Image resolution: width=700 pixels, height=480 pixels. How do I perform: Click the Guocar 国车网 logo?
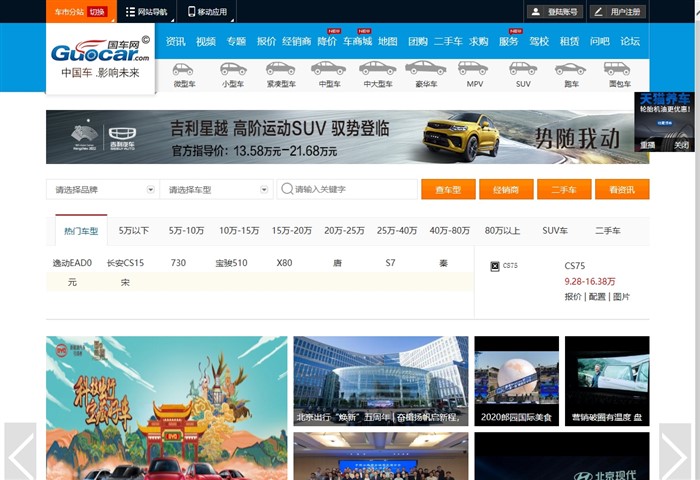(x=100, y=58)
